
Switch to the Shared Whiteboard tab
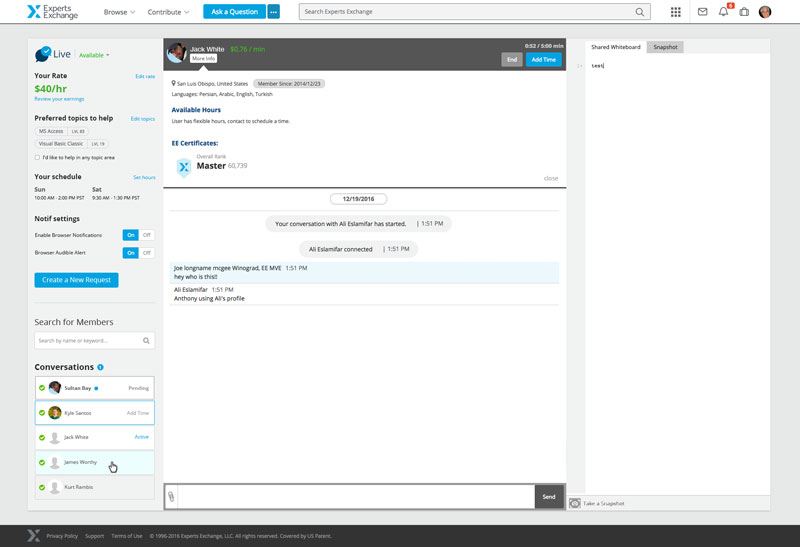616,47
